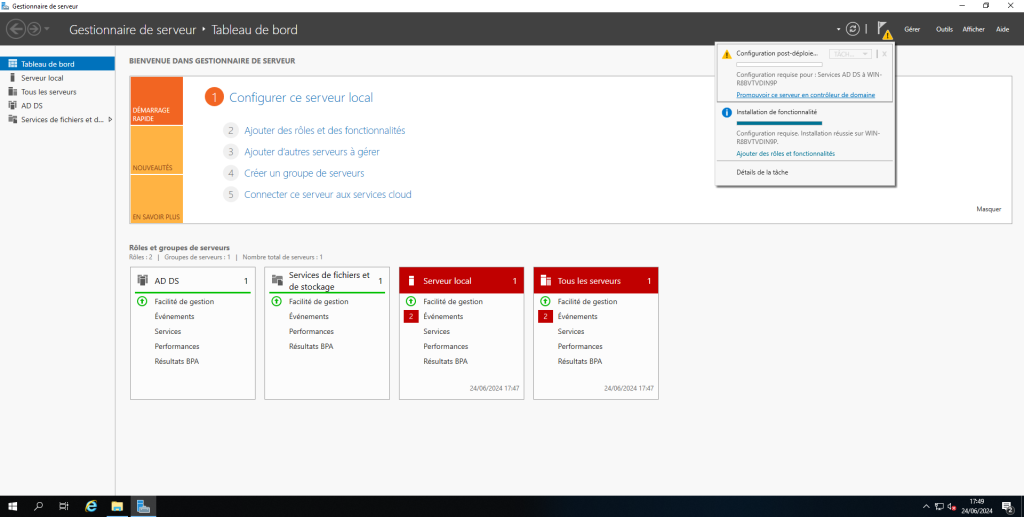Click the green status icon in AD DS tile

coord(141,301)
